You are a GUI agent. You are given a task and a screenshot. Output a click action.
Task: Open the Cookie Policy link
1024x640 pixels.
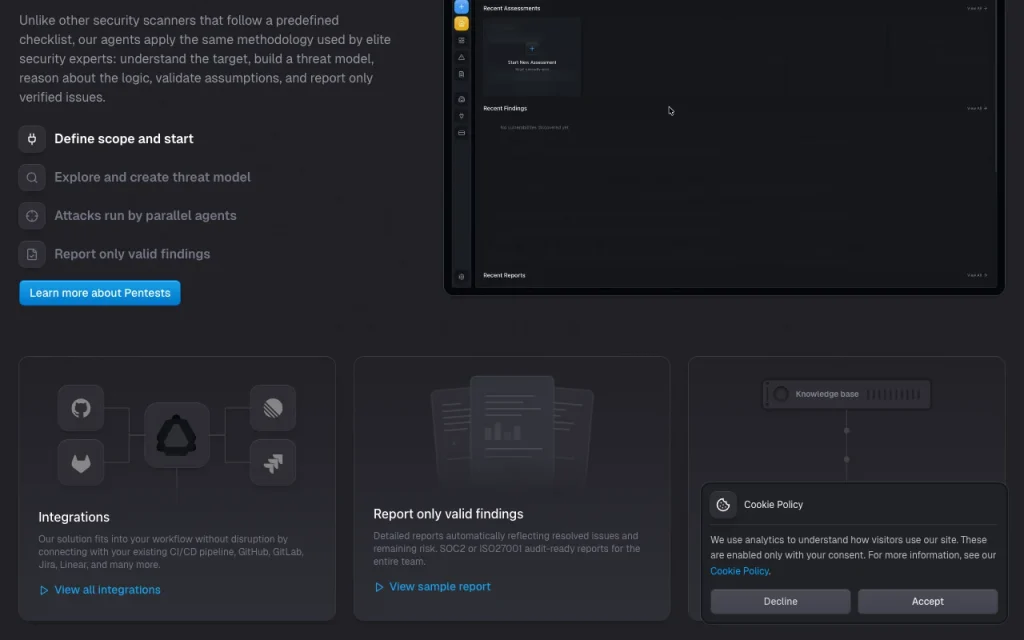click(x=739, y=571)
